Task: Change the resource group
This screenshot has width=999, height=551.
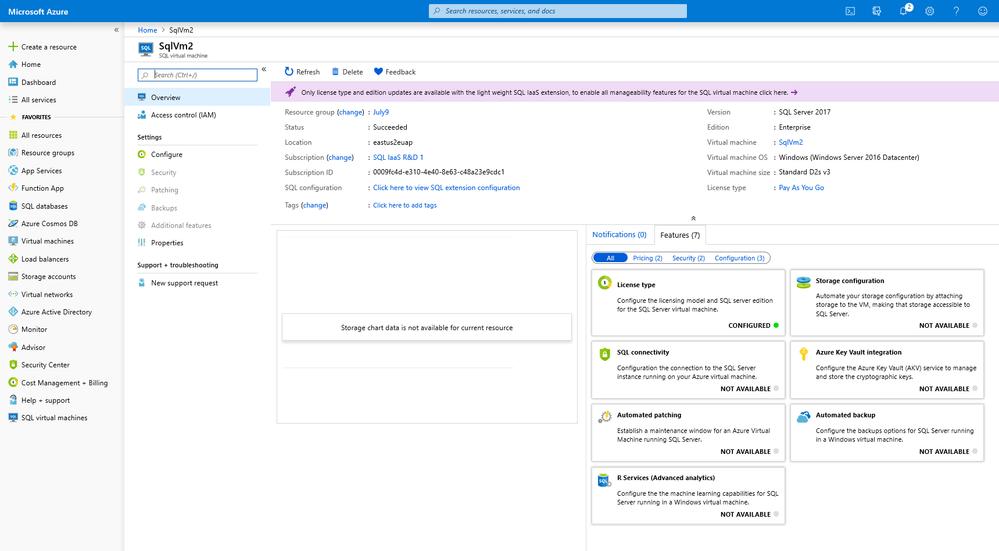Action: pos(350,112)
